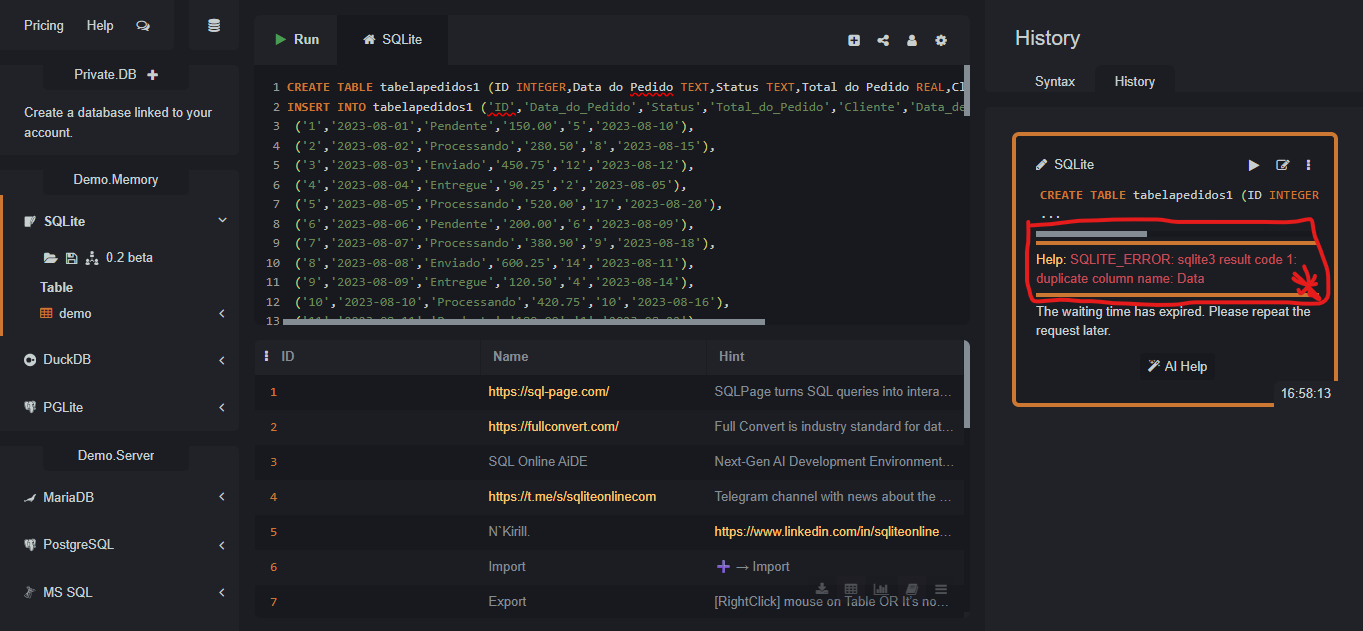Select the SQLite editor tab
Screen dimensions: 1363x631
(x=392, y=40)
